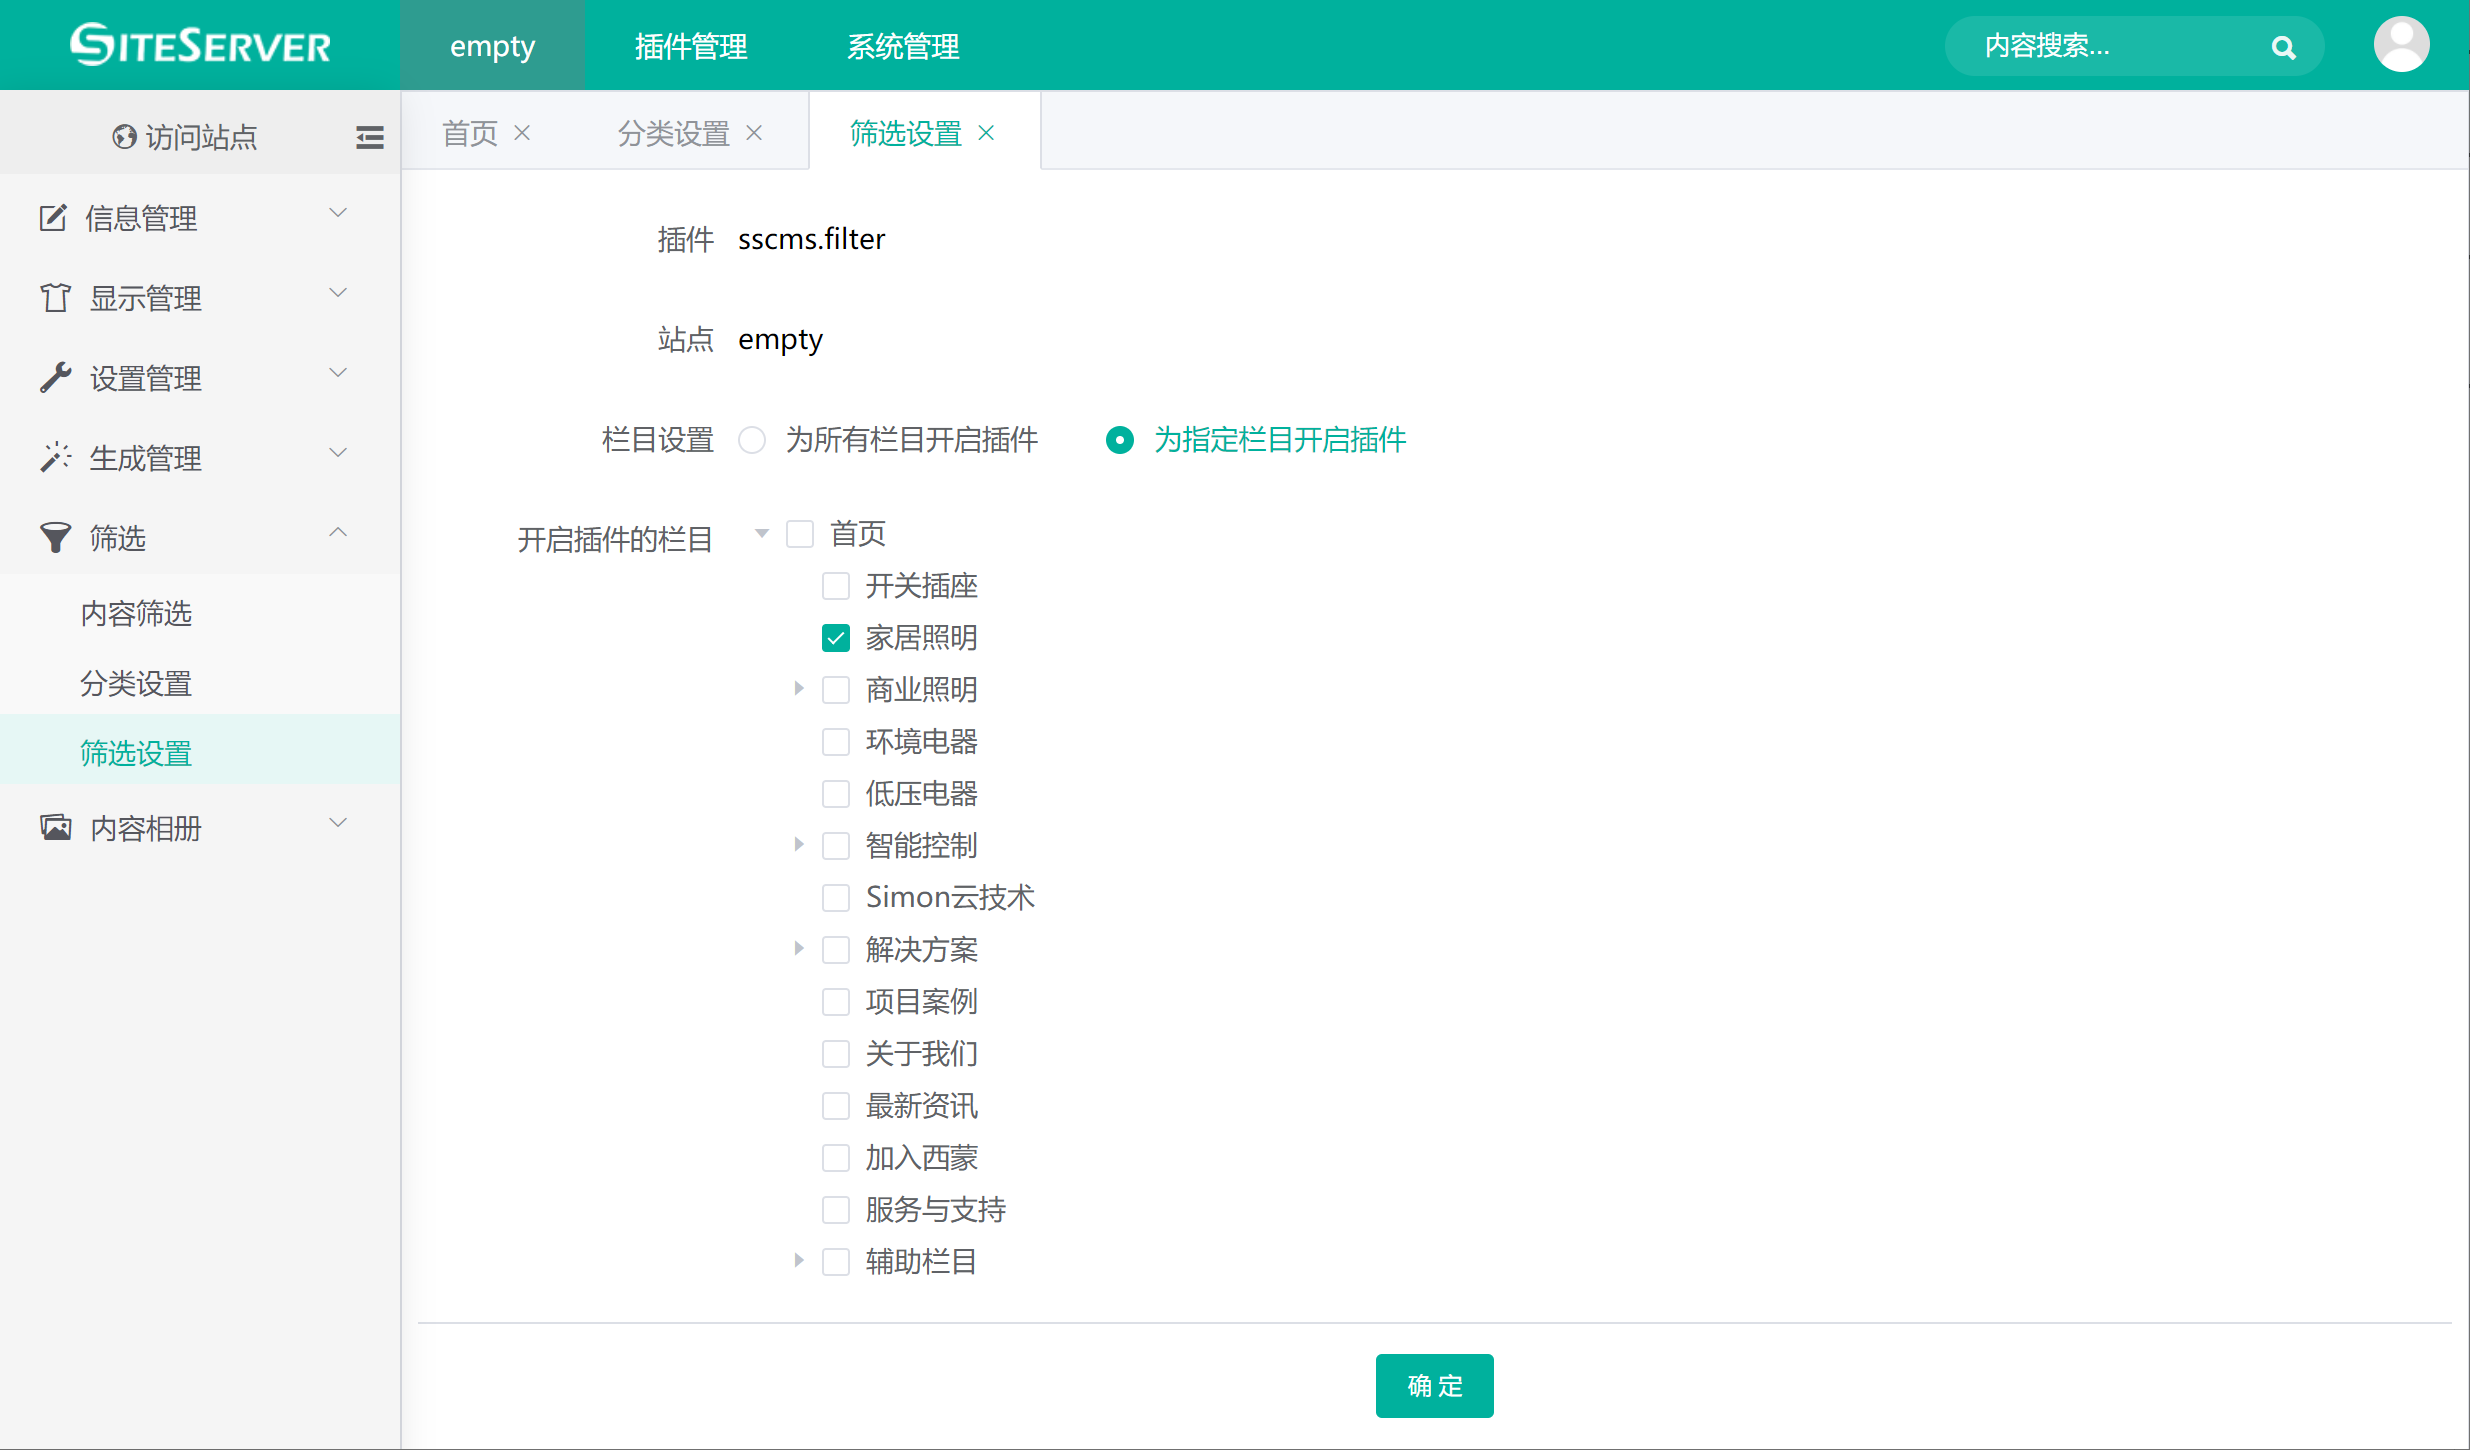
Task: Click the 显示管理 shirt icon
Action: 55,297
